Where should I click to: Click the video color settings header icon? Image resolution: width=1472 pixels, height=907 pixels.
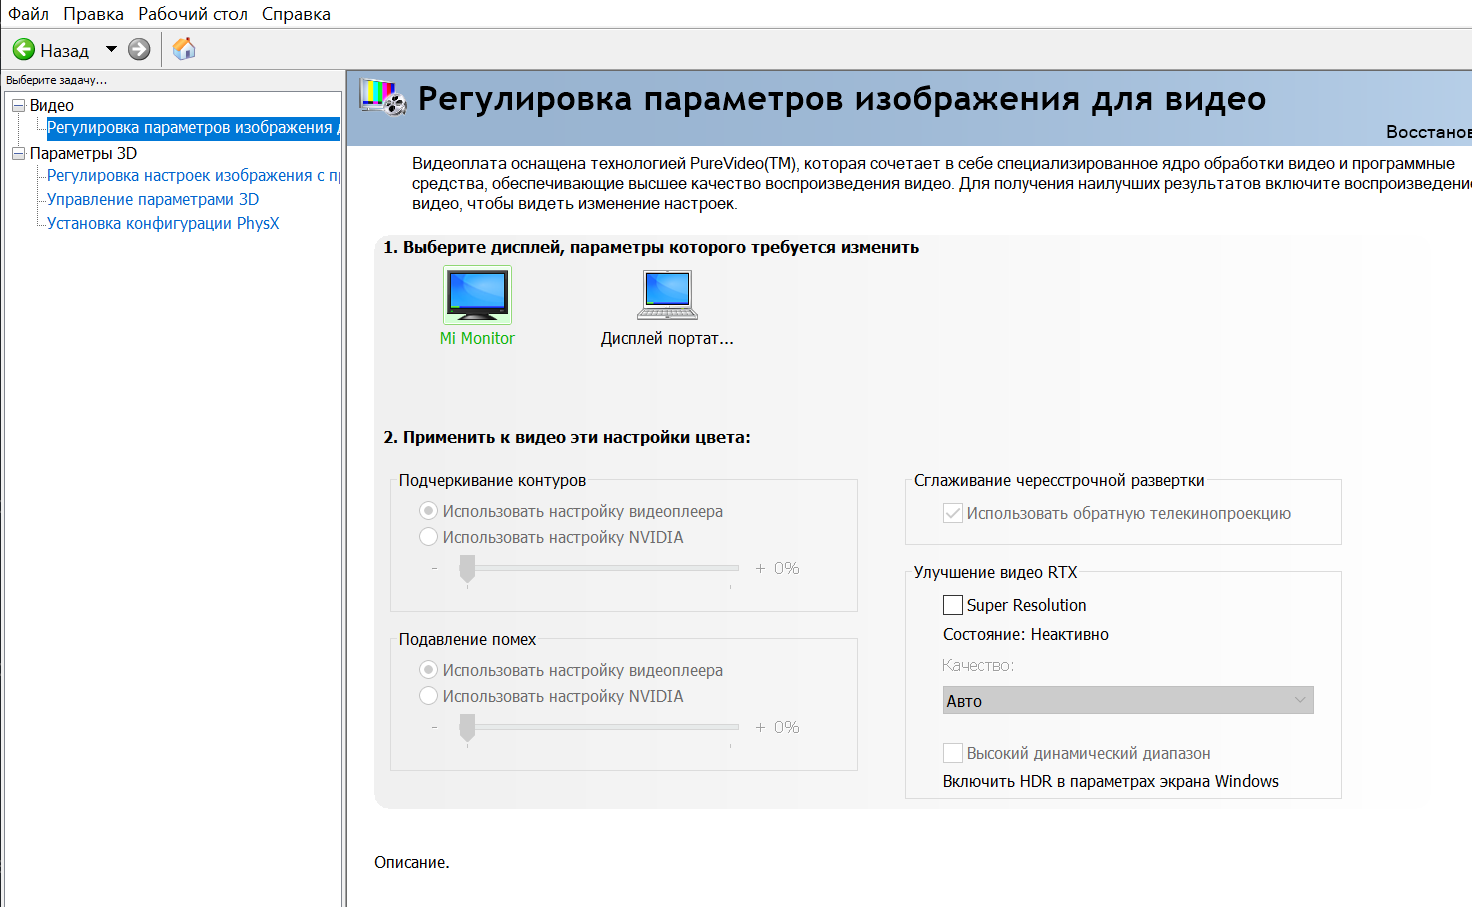[383, 98]
